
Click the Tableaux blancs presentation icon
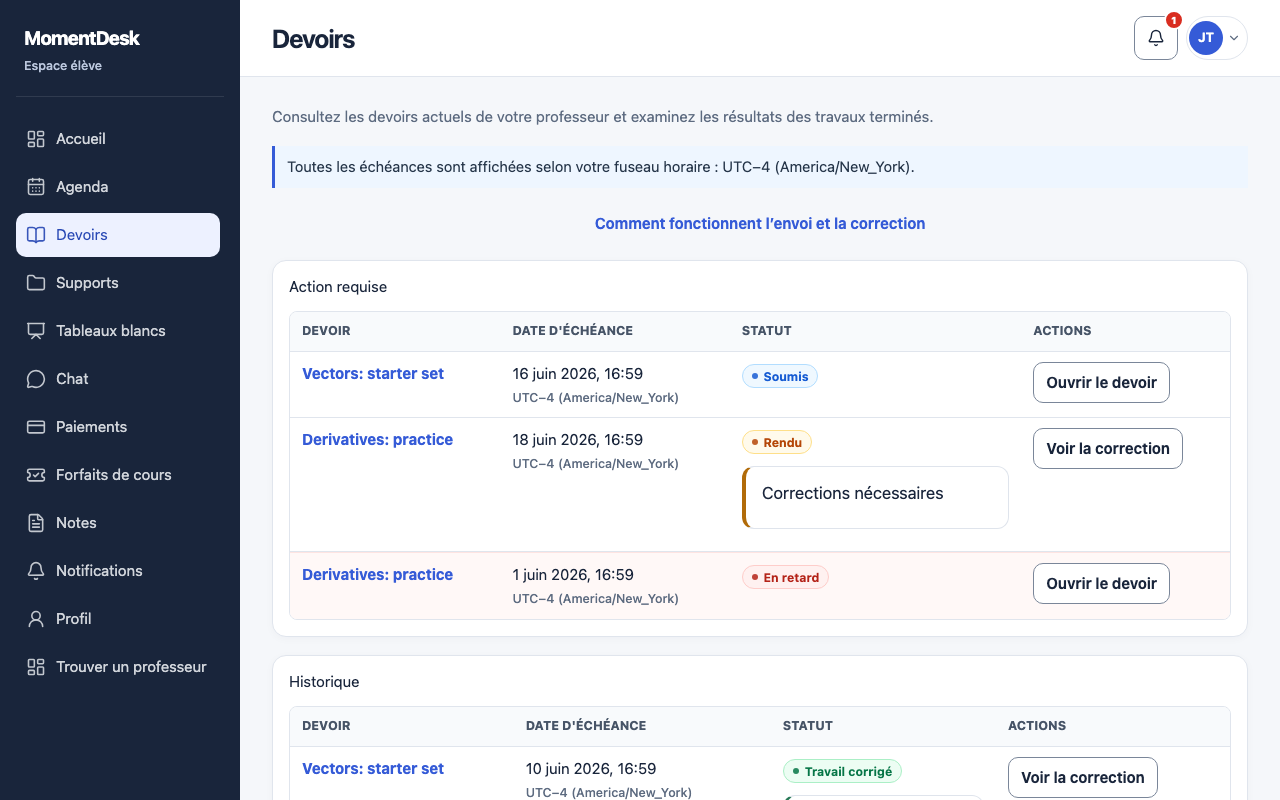pyautogui.click(x=36, y=331)
